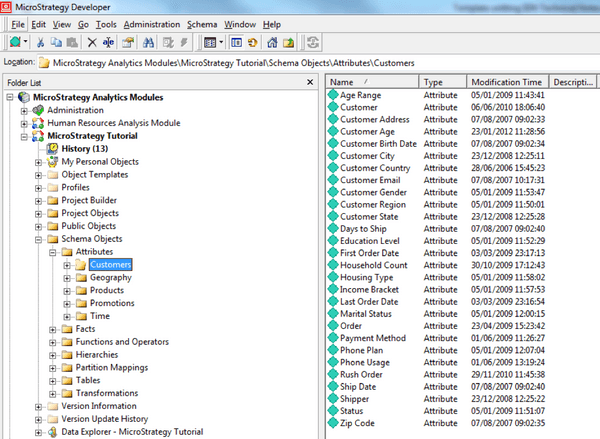
Task: Select History (13) in the tree
Action: click(x=85, y=149)
